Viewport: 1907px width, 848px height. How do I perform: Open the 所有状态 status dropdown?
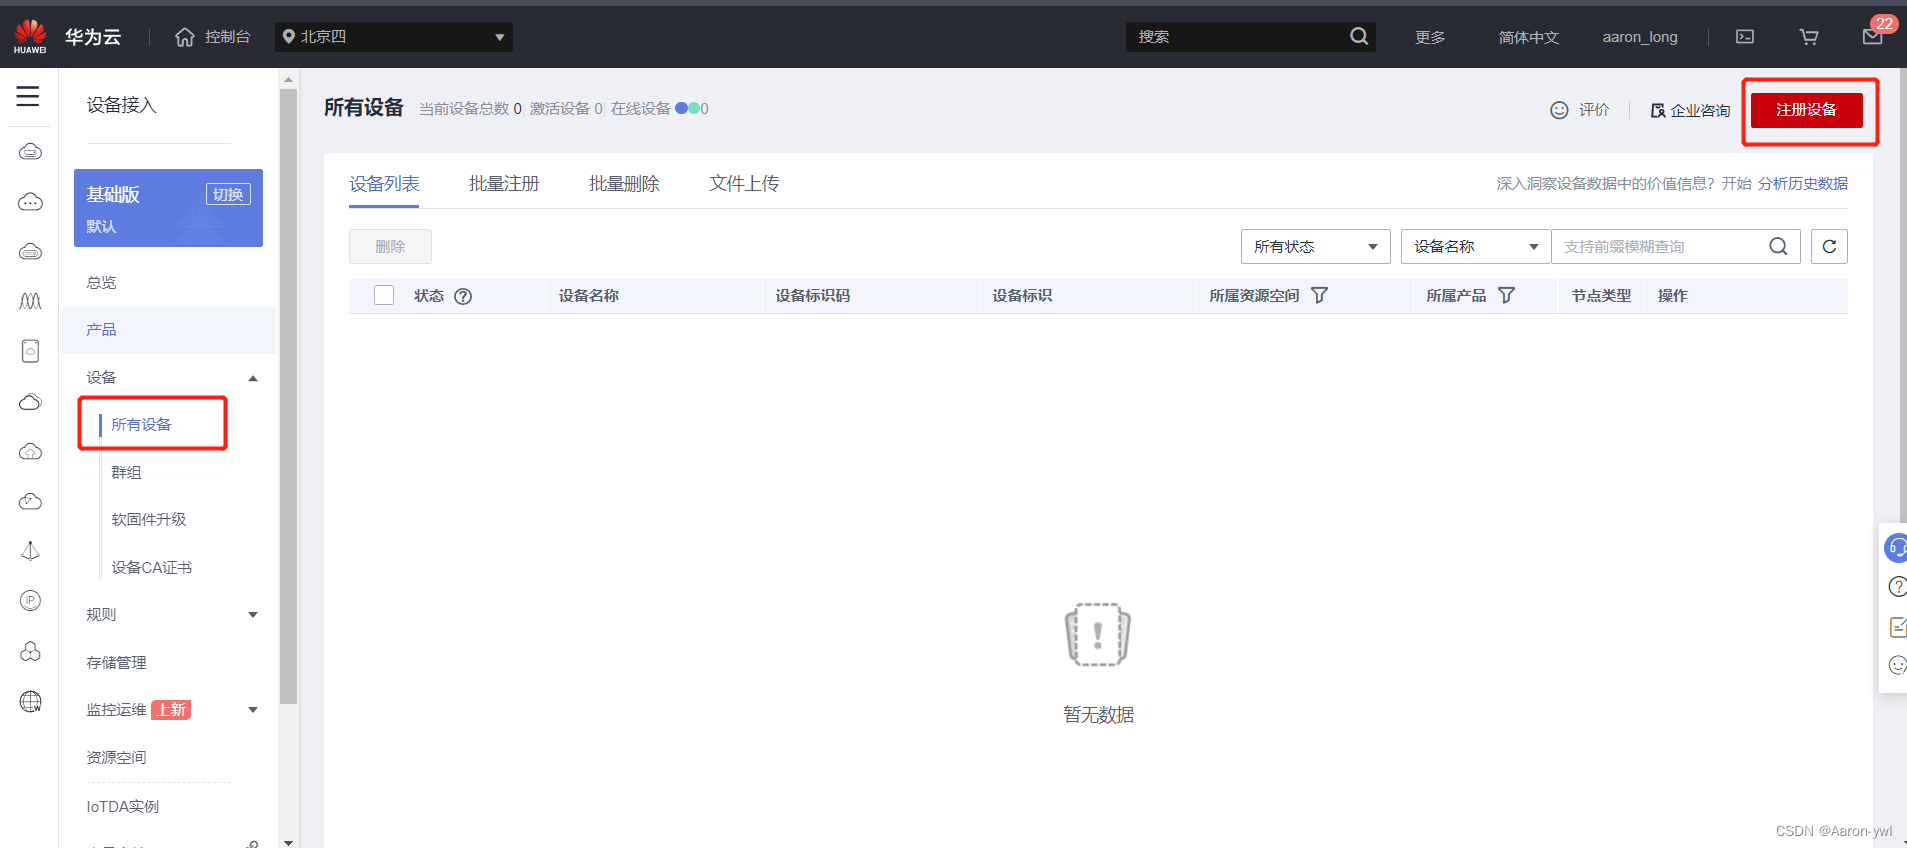click(x=1315, y=247)
